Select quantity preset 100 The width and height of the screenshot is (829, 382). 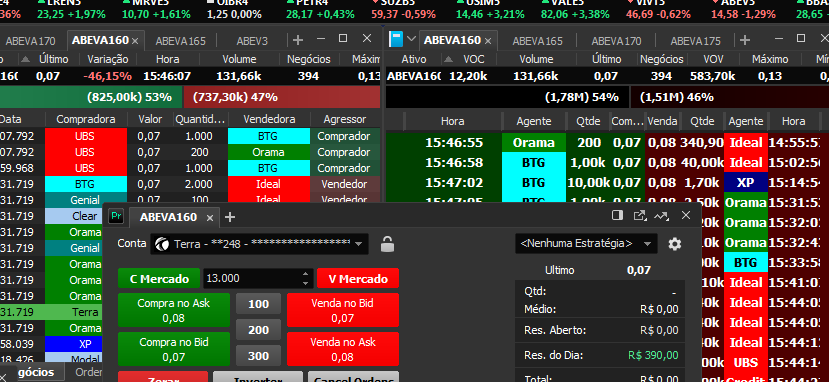tap(259, 304)
